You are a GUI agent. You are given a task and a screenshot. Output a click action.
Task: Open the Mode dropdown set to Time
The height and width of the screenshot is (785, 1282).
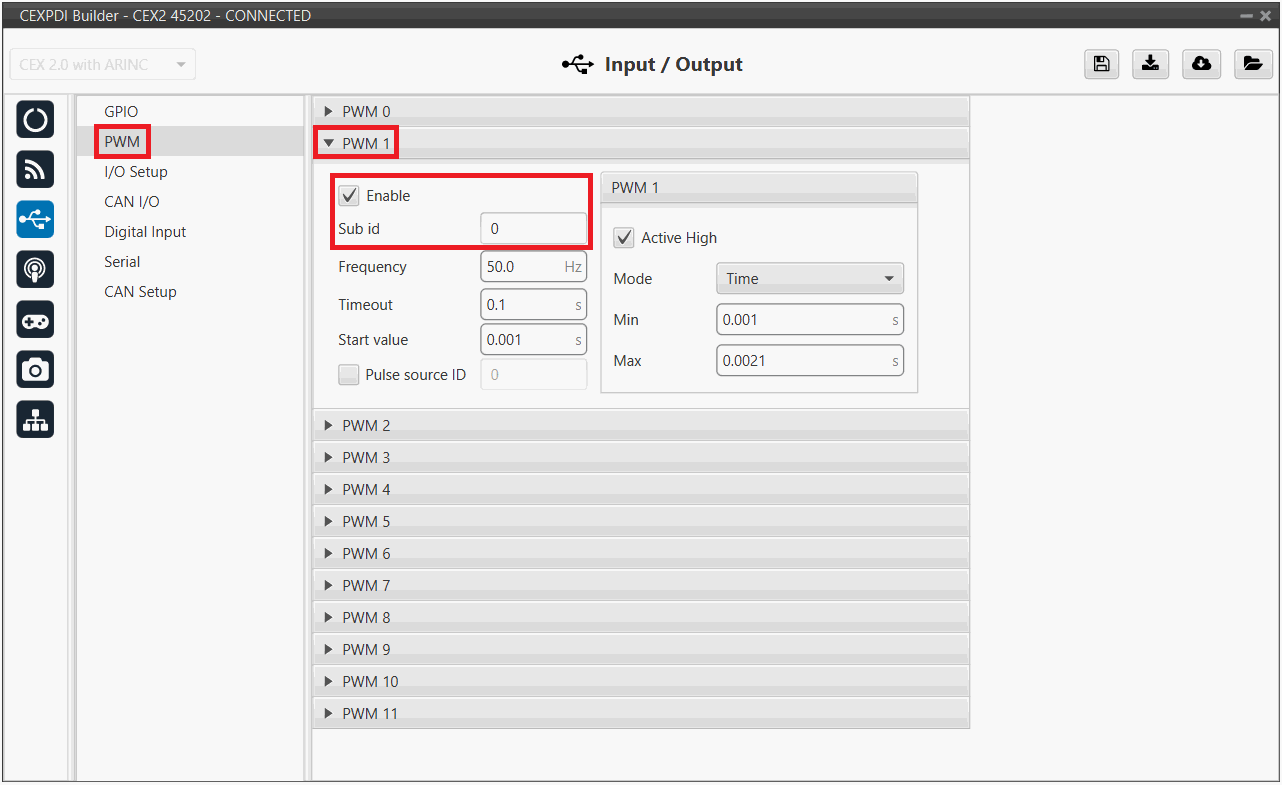(x=809, y=279)
